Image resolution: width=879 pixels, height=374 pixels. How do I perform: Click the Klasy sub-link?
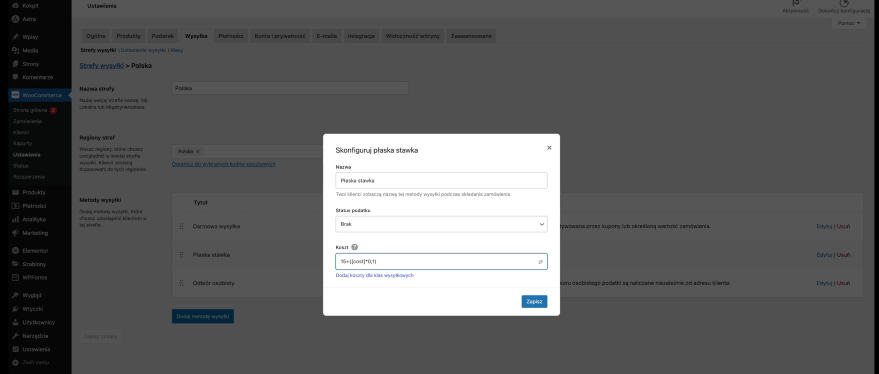pos(177,50)
